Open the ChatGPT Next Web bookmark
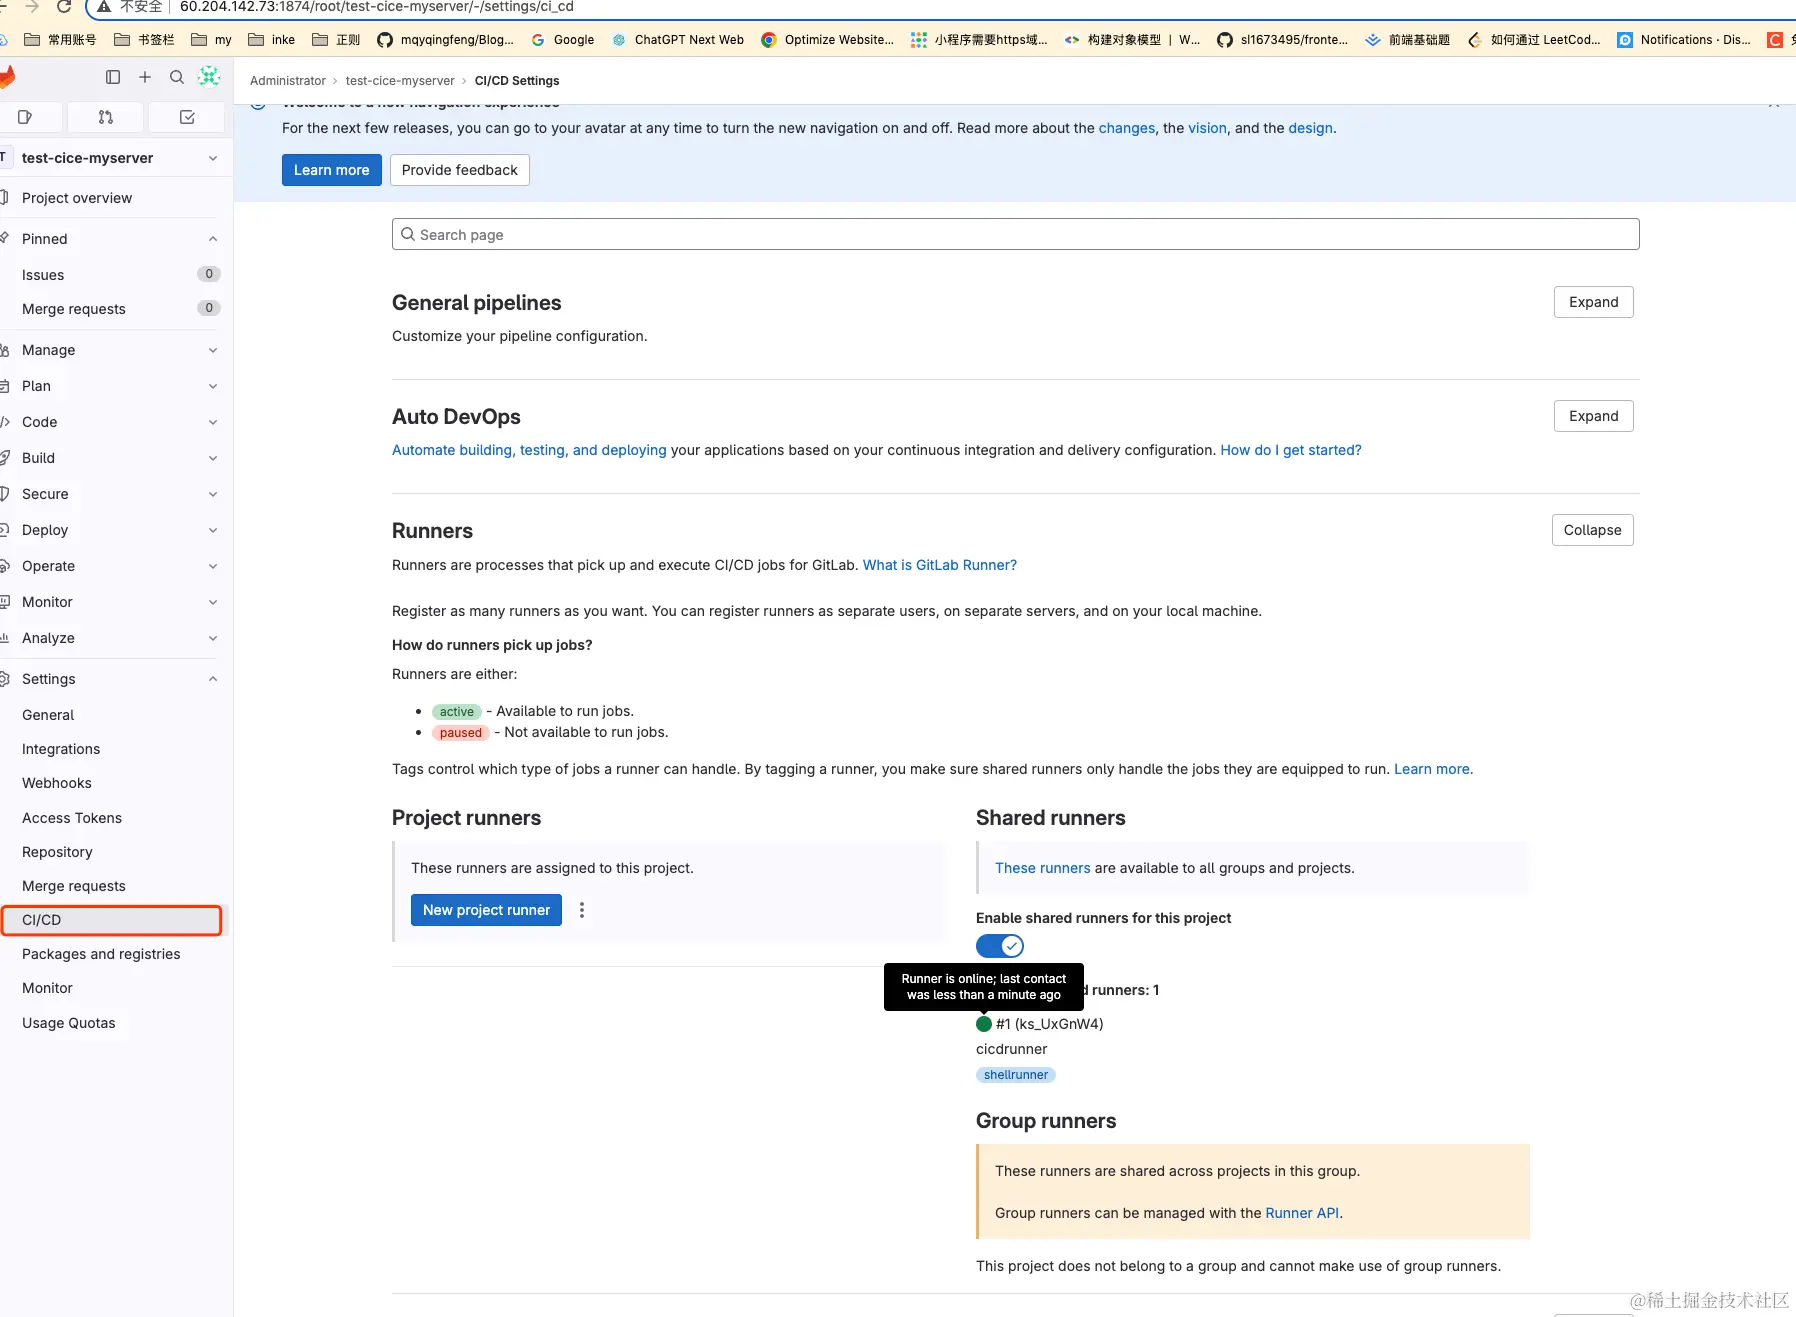Screen dimensions: 1796x1317 pyautogui.click(x=678, y=40)
